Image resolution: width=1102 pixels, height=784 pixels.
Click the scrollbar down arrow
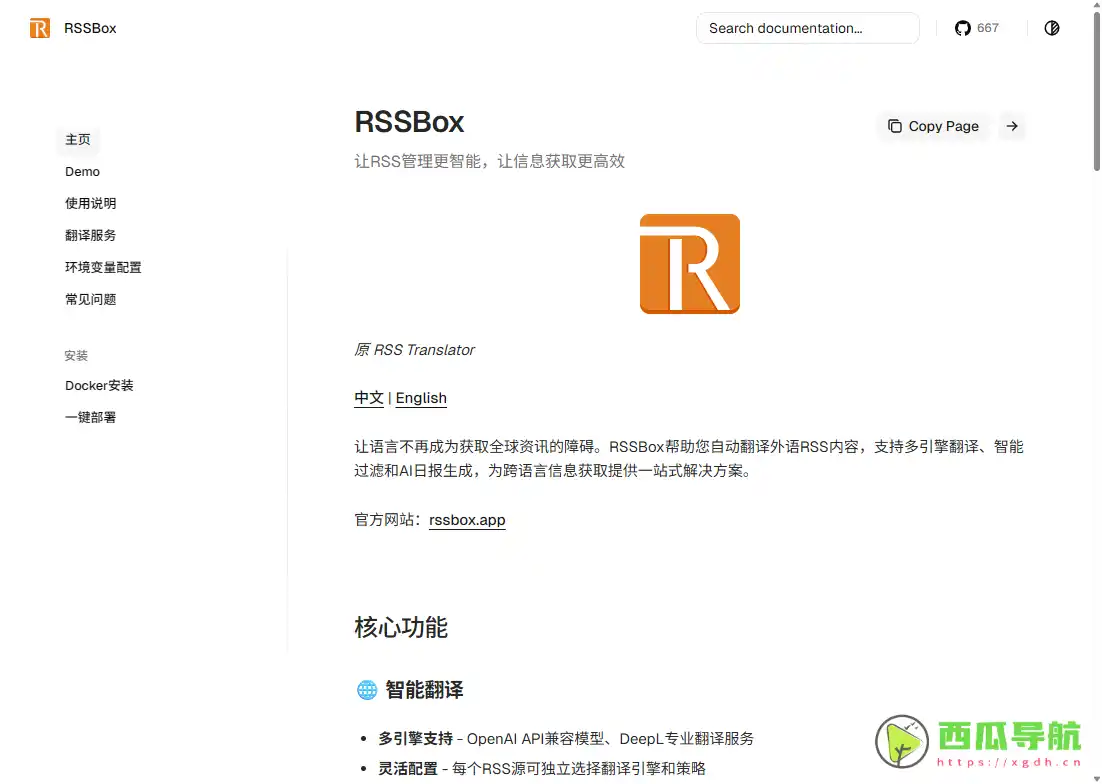coord(1096,778)
